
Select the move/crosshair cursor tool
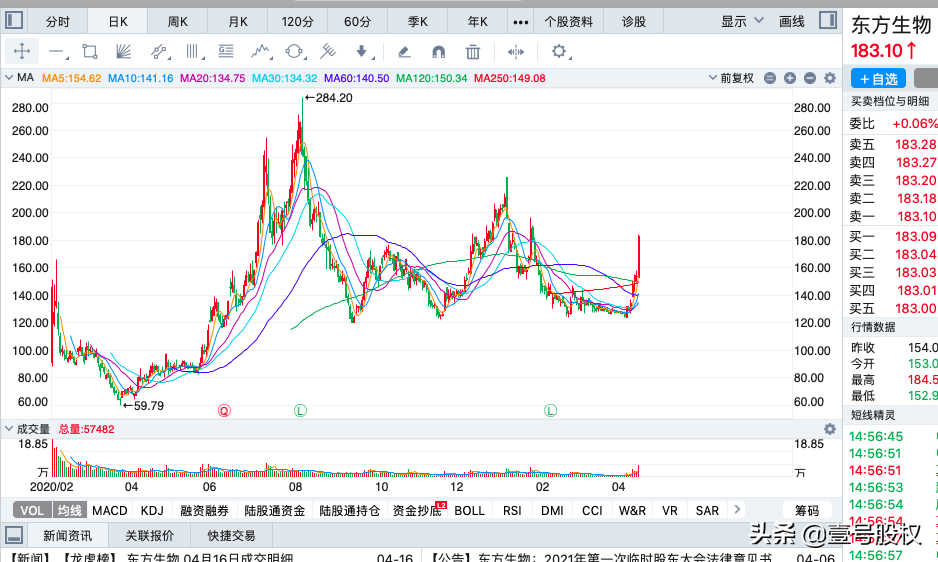click(x=22, y=51)
